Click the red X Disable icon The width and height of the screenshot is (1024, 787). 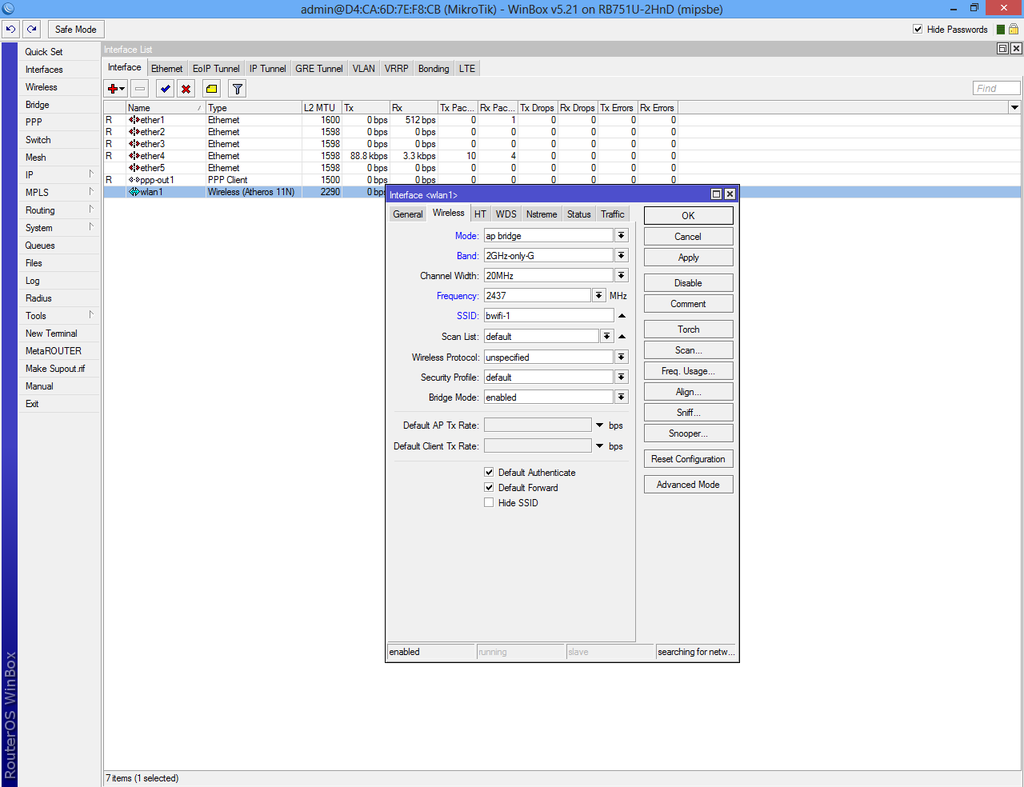click(187, 88)
